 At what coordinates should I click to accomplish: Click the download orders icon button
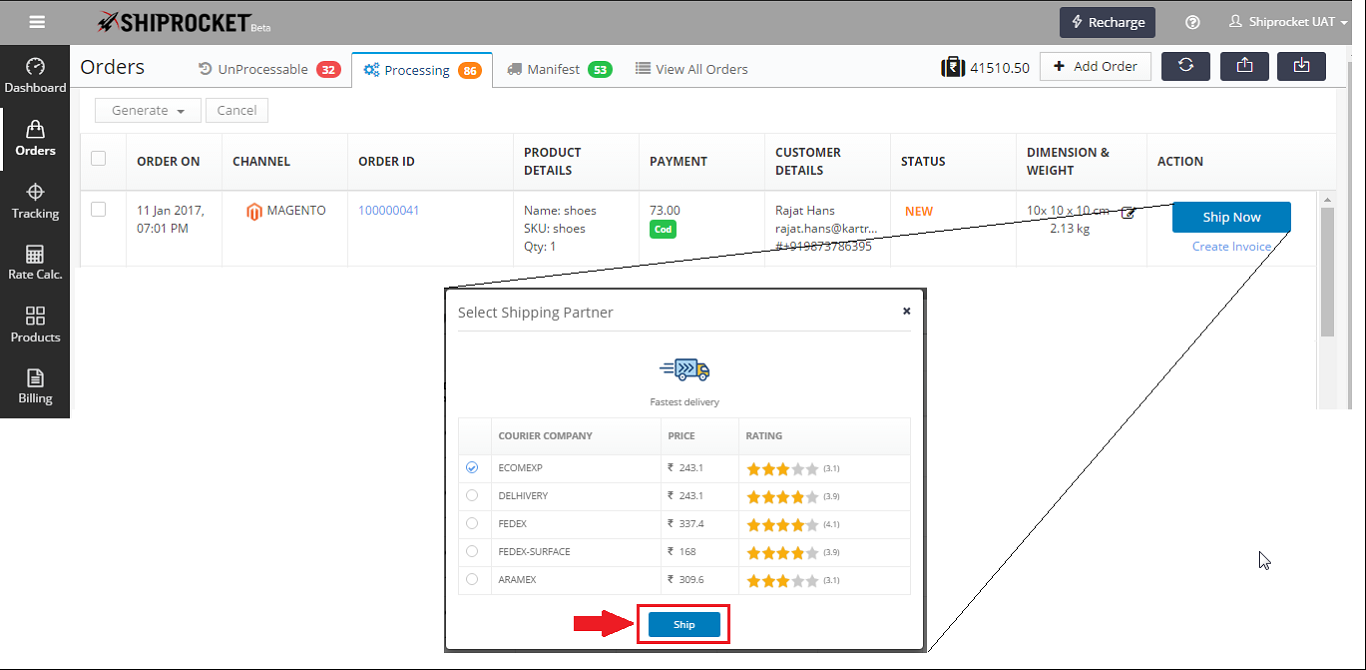click(1301, 66)
